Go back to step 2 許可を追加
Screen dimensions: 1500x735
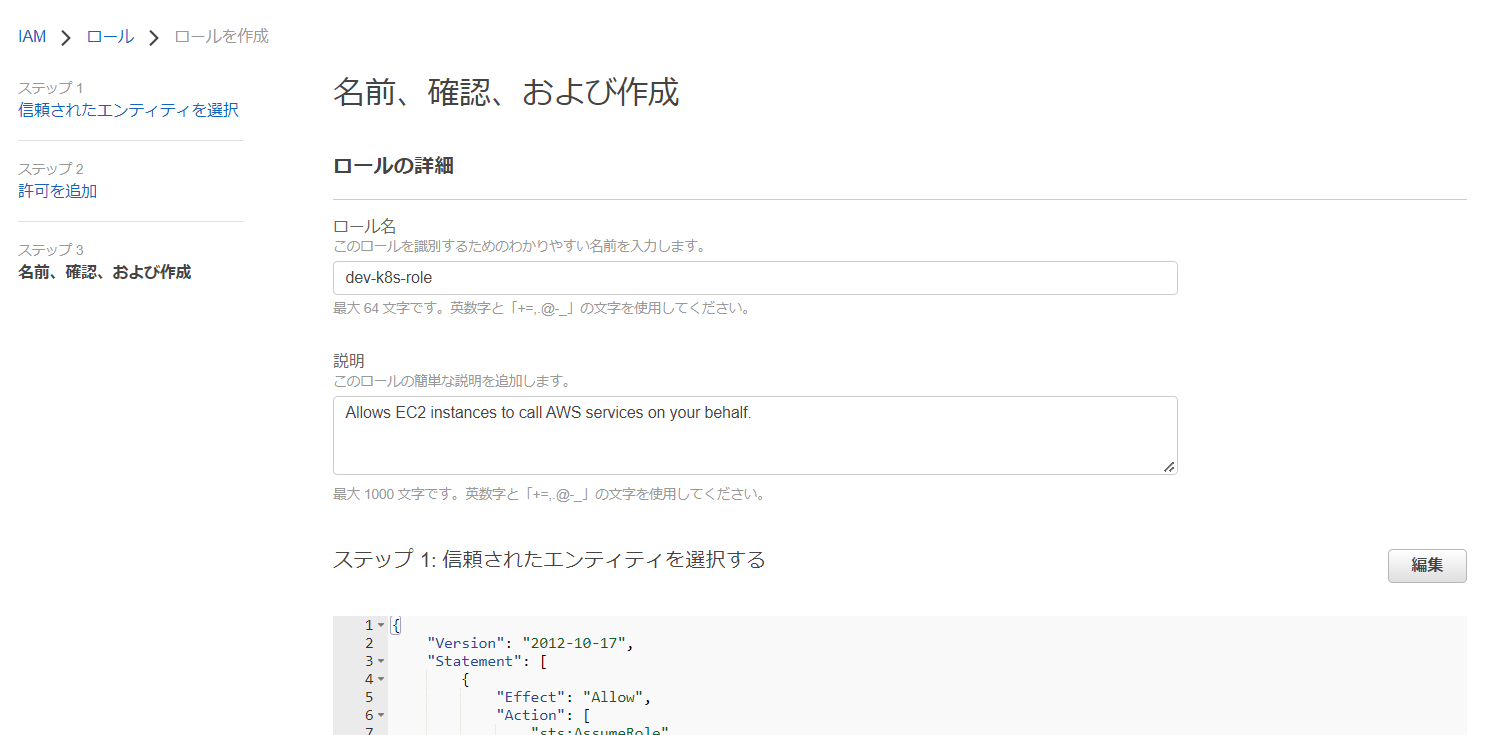[x=57, y=191]
